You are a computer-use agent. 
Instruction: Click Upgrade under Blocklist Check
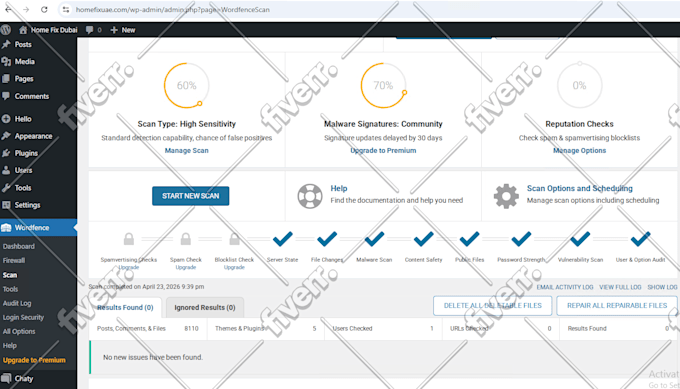click(x=234, y=267)
